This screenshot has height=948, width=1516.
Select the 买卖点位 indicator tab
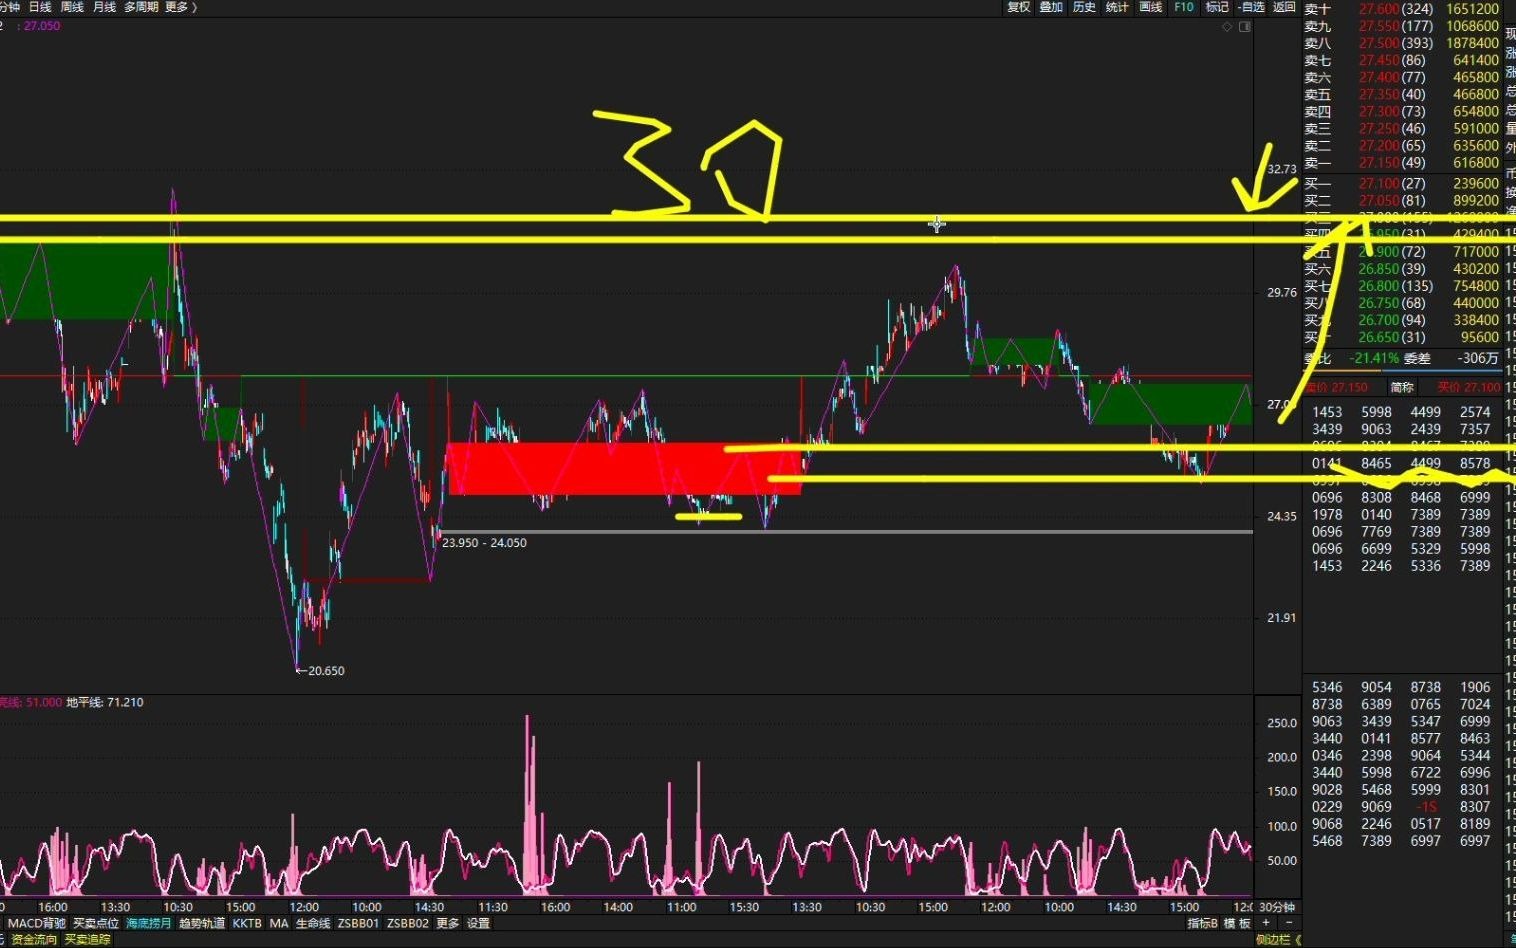(x=96, y=923)
